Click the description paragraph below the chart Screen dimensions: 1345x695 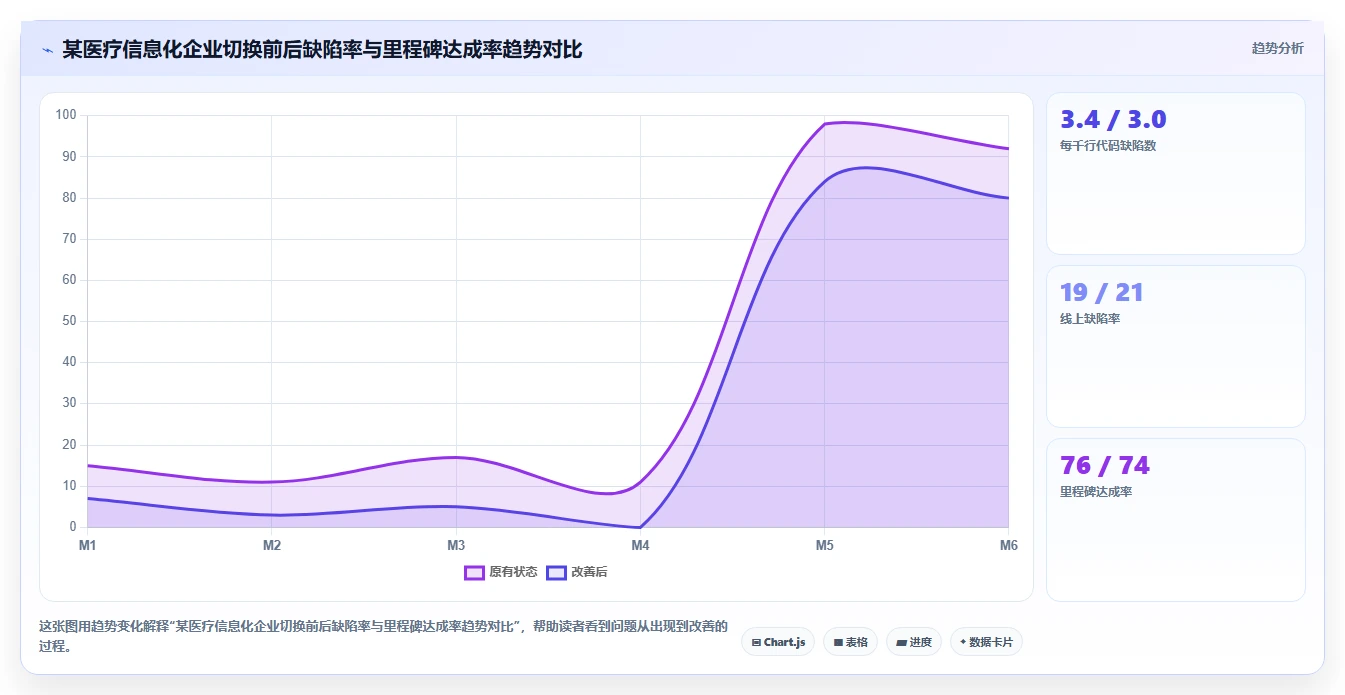click(x=384, y=635)
